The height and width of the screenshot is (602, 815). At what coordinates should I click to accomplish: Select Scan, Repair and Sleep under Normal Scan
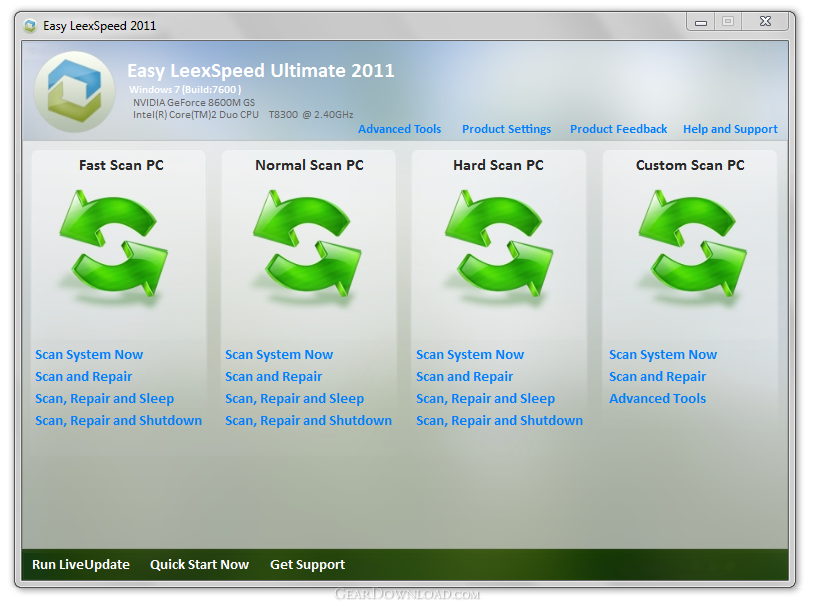(294, 399)
